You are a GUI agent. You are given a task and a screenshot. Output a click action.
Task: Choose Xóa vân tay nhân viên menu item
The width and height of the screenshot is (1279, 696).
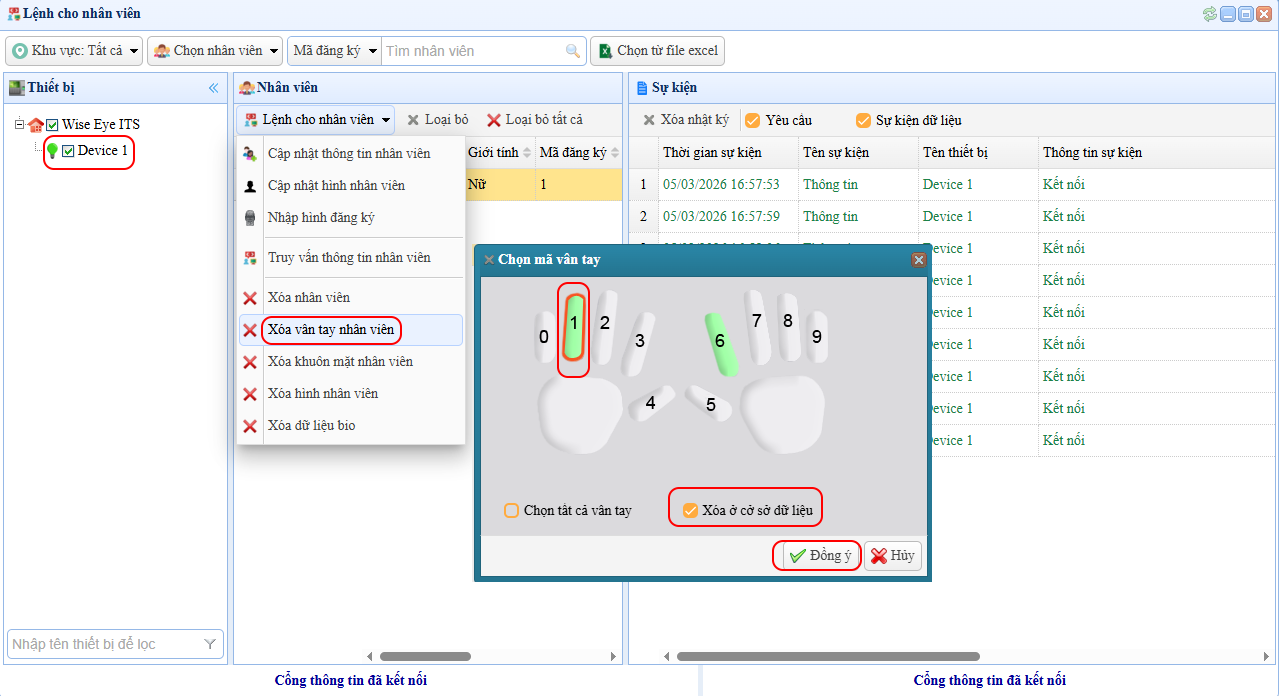pos(331,330)
